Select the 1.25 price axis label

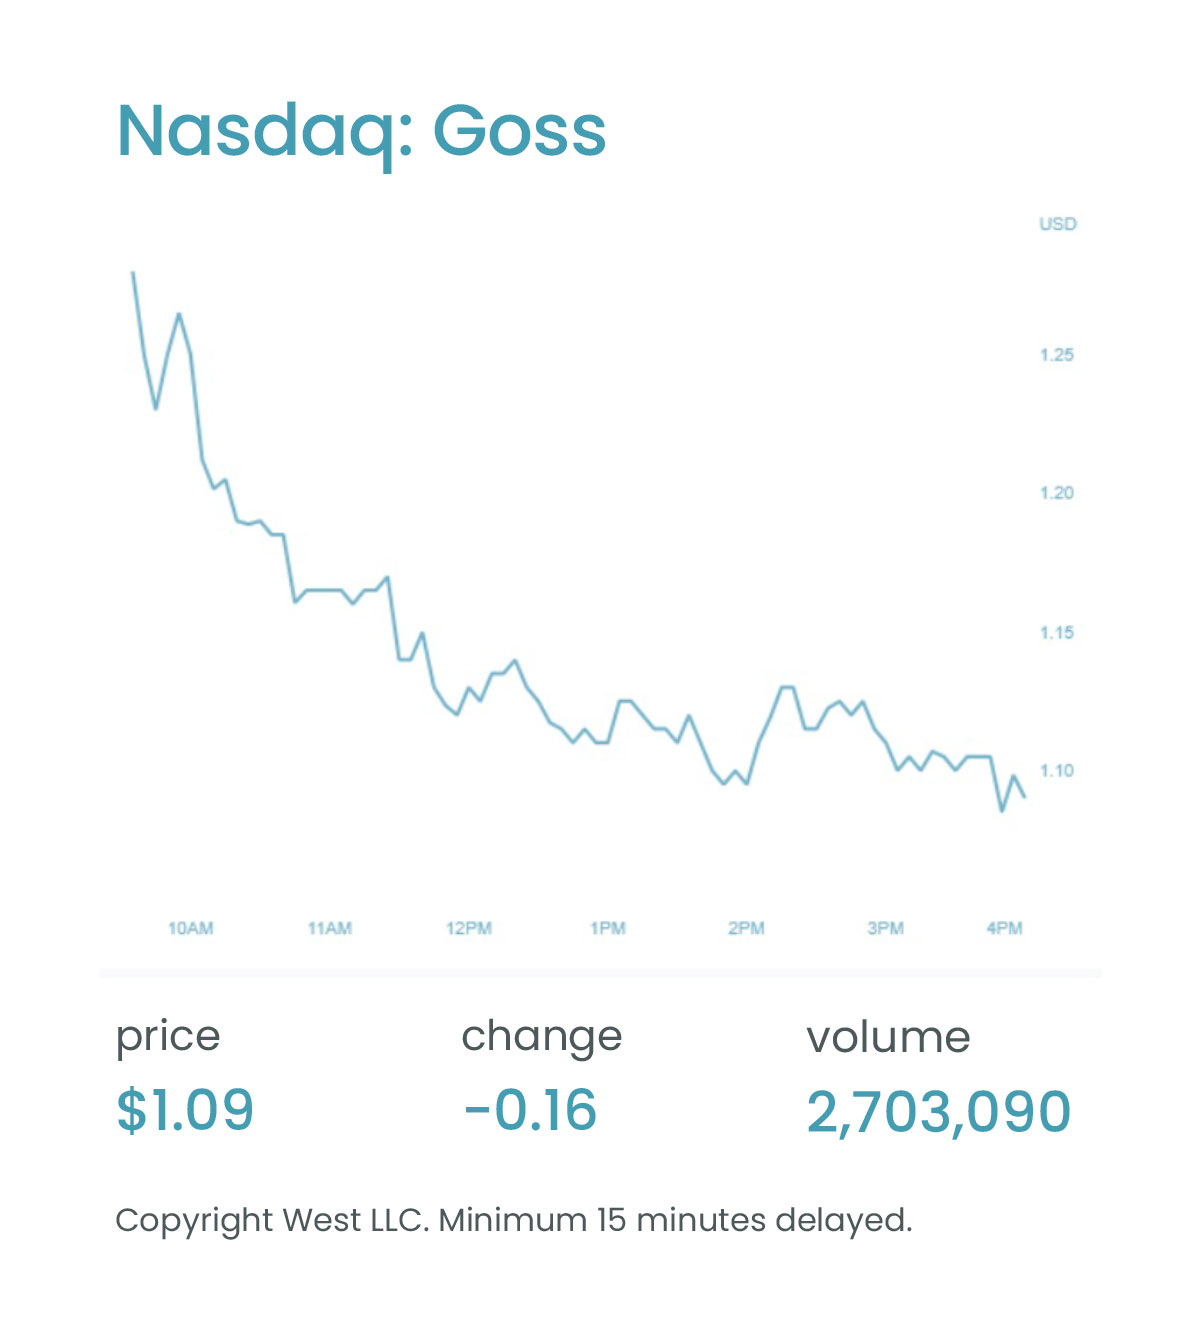pyautogui.click(x=1056, y=355)
